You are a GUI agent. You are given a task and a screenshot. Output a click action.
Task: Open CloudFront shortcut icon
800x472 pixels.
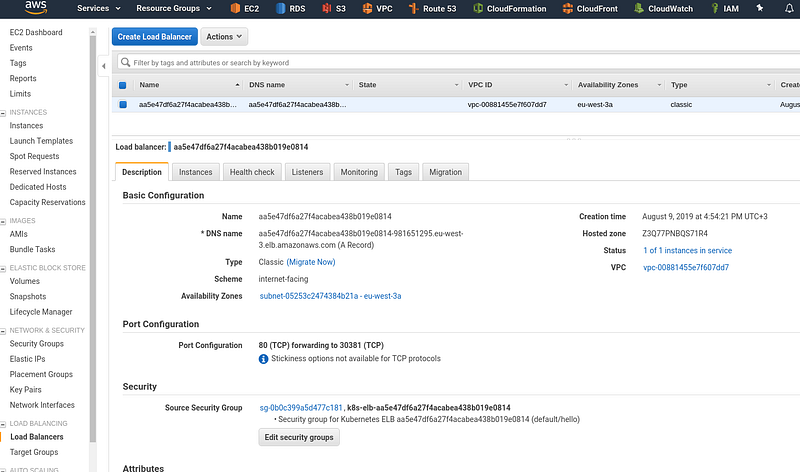(x=567, y=8)
